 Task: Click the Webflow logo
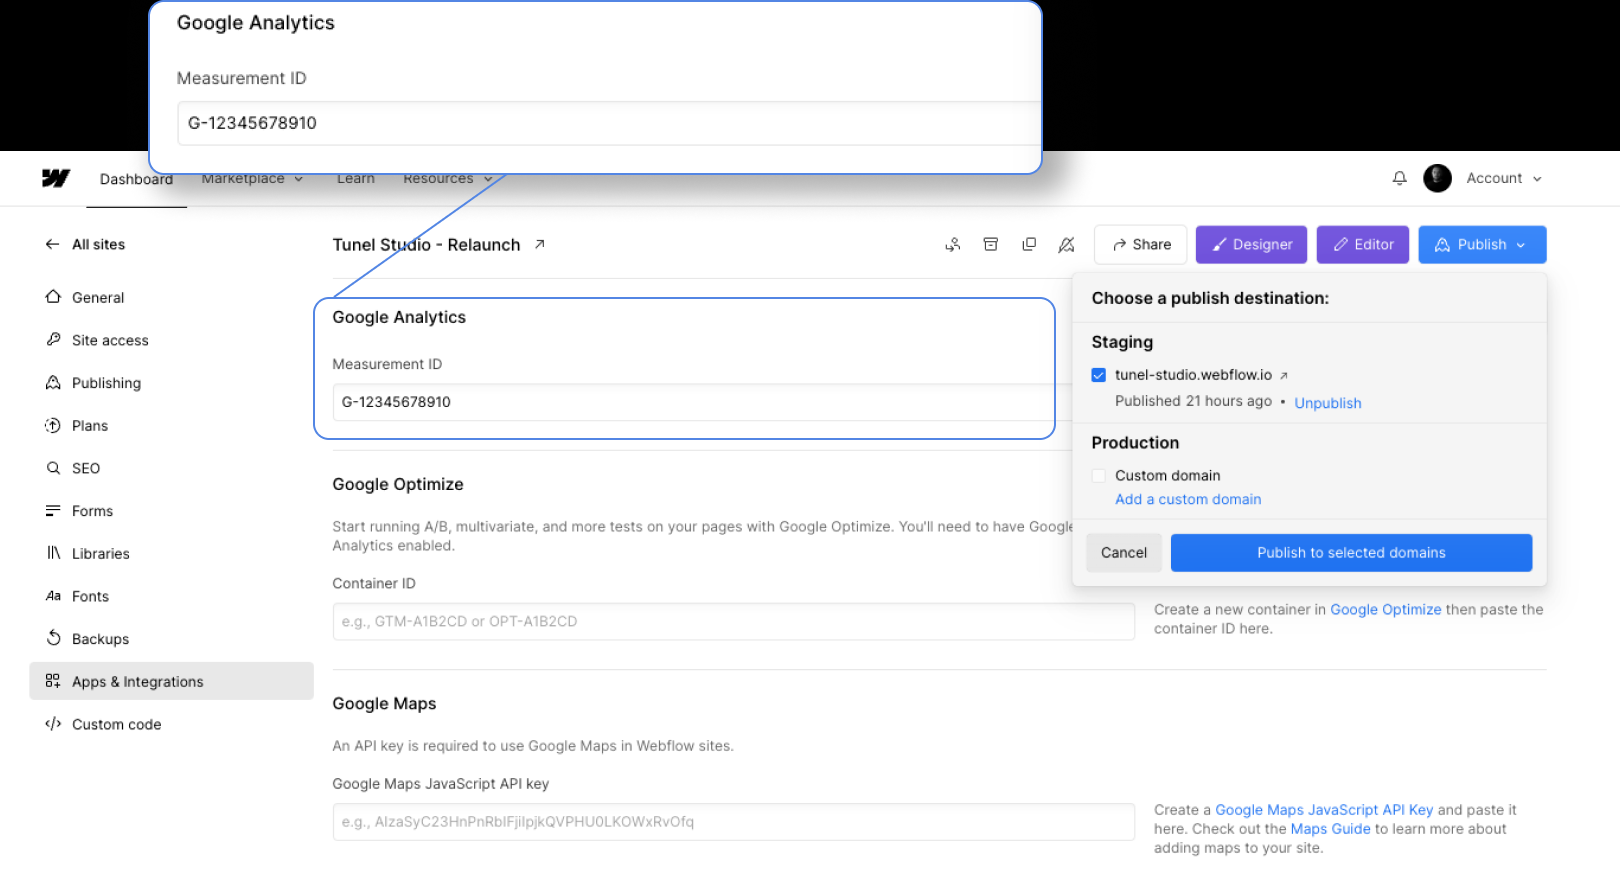(56, 178)
